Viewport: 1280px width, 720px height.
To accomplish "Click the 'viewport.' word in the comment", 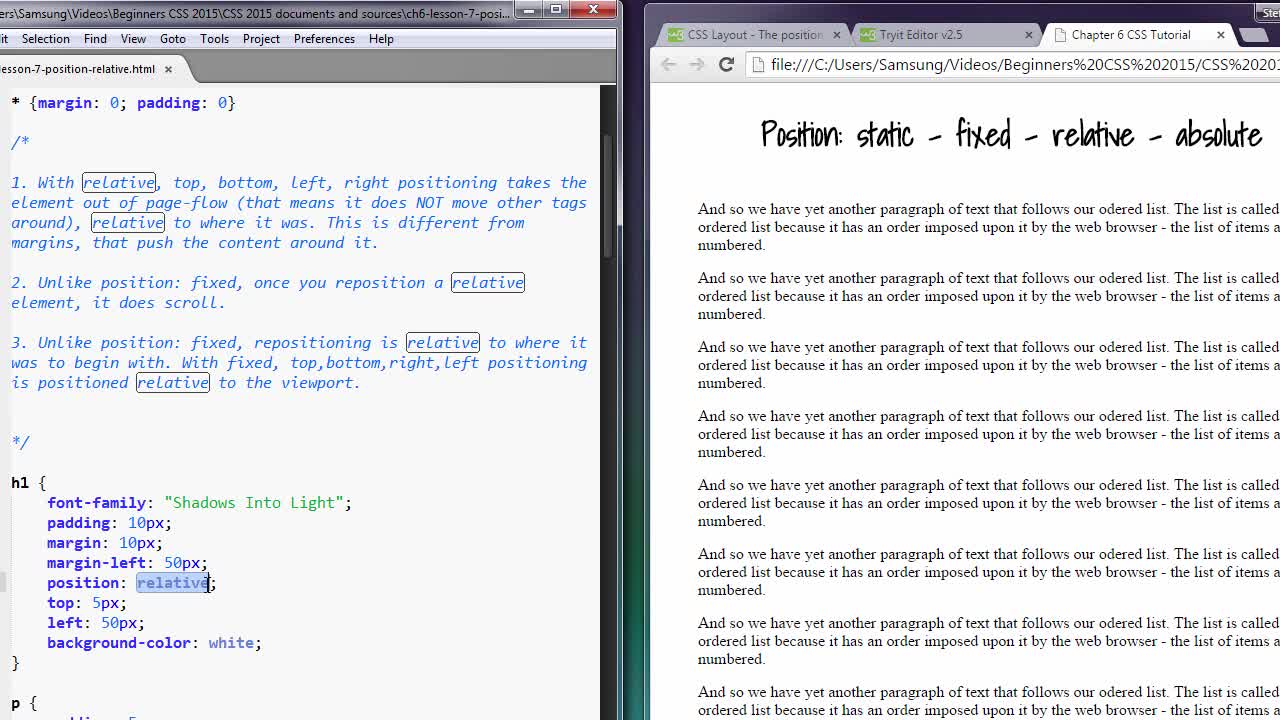I will click(320, 383).
